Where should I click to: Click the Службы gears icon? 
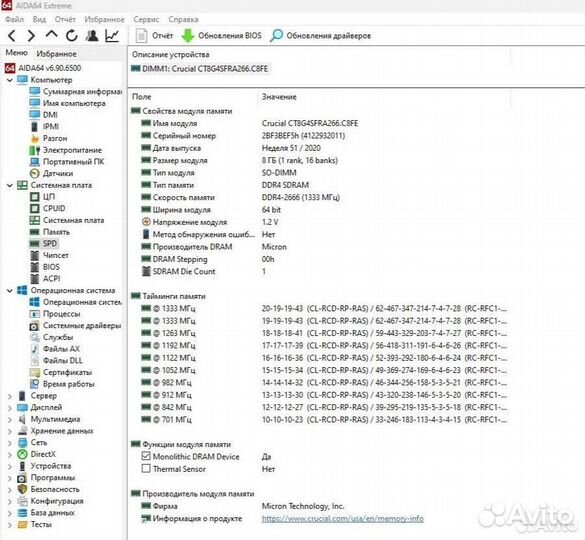[x=35, y=337]
